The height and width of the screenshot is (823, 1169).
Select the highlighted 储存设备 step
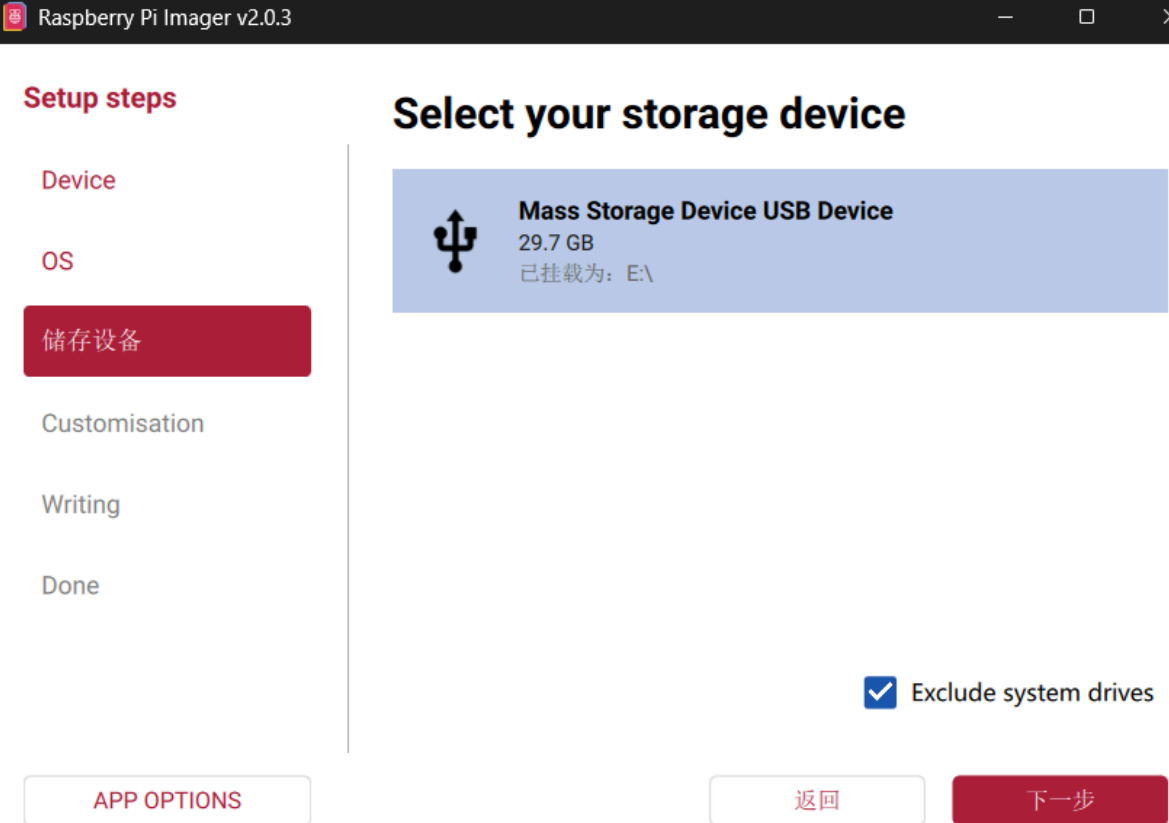(167, 341)
